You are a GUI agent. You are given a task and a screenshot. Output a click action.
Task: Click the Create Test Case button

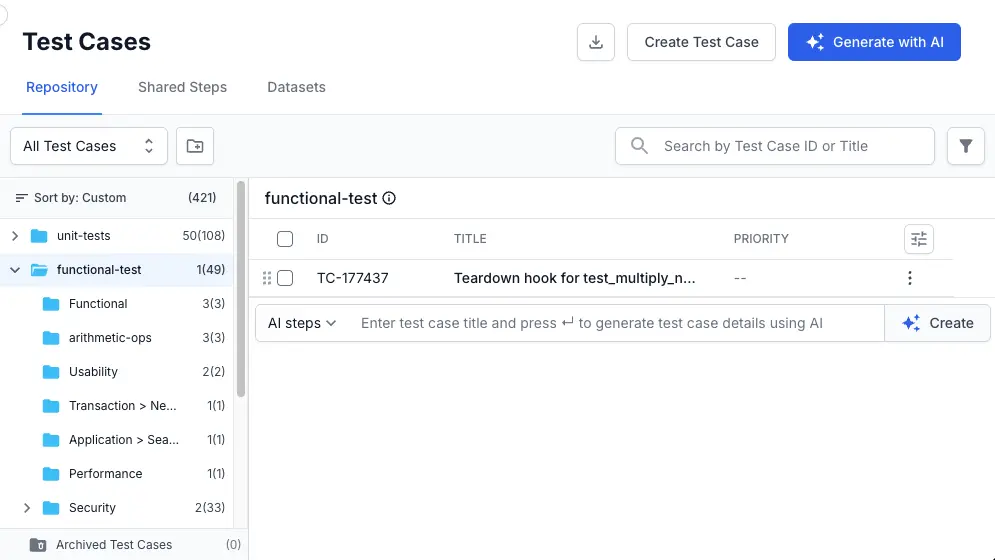point(701,42)
